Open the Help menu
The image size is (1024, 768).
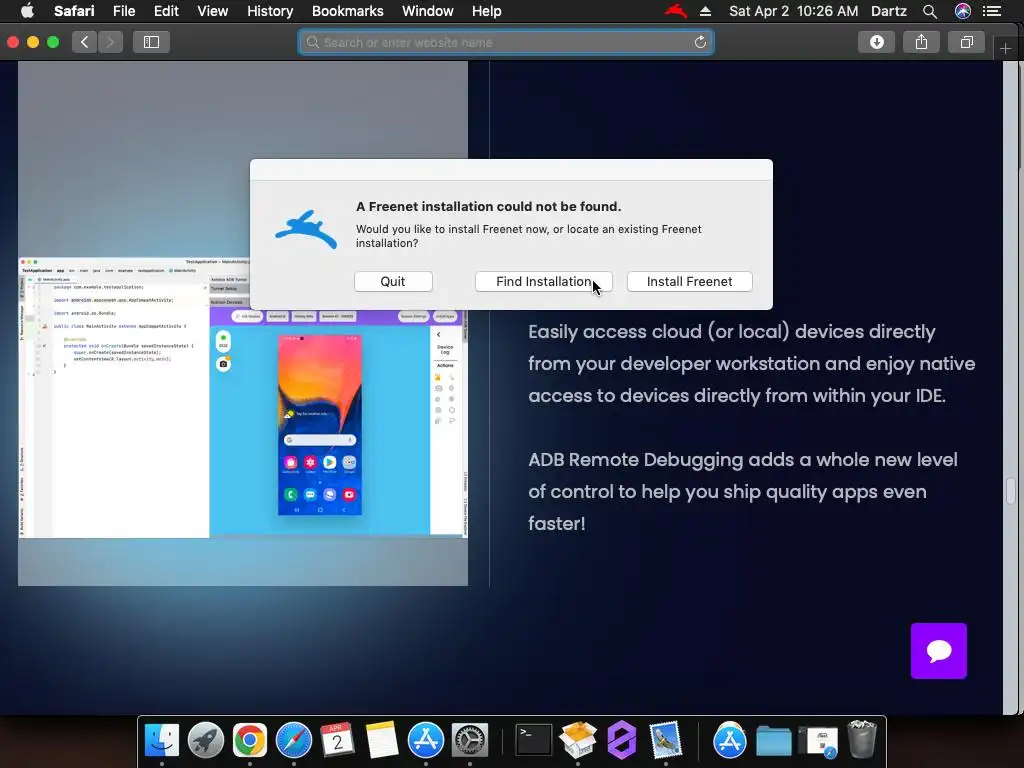[x=487, y=11]
